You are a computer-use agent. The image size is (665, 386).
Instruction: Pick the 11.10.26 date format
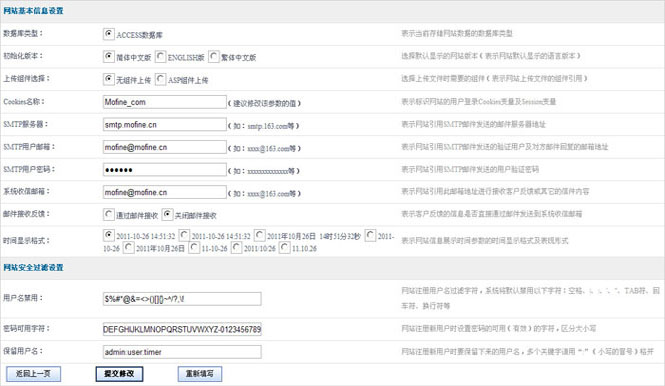(285, 247)
